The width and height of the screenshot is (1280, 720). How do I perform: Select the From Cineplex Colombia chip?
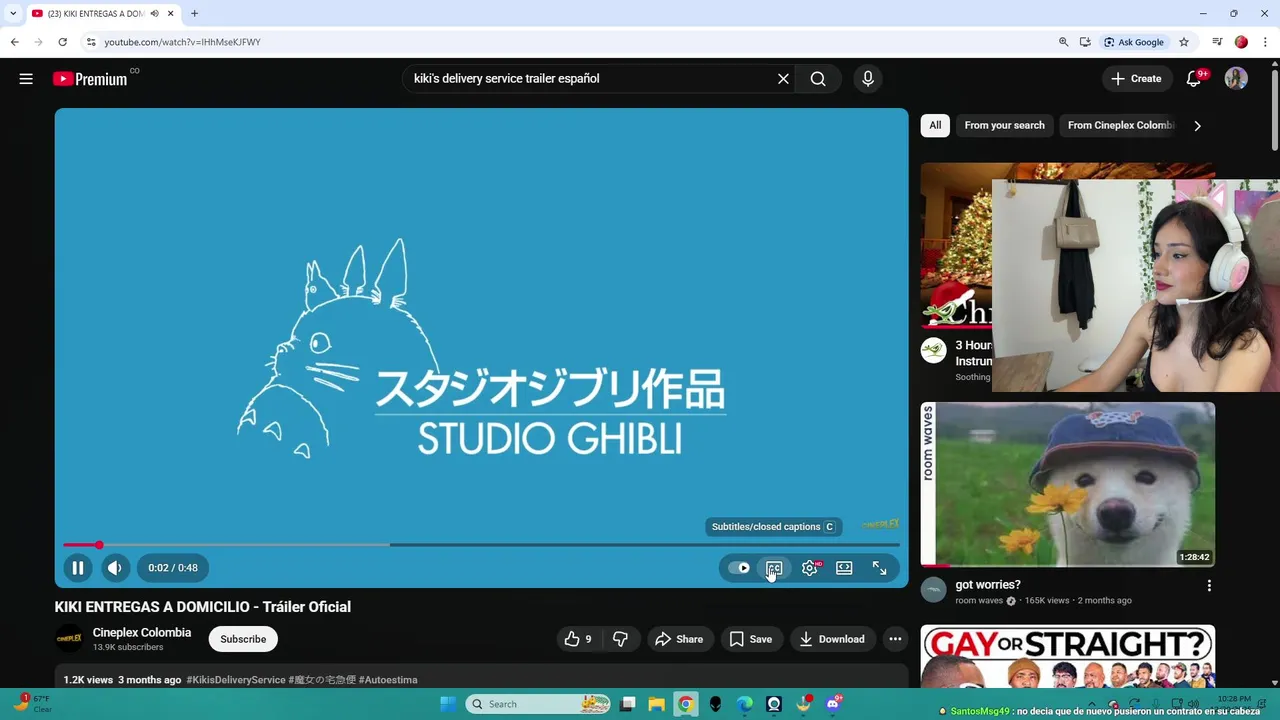point(1120,125)
